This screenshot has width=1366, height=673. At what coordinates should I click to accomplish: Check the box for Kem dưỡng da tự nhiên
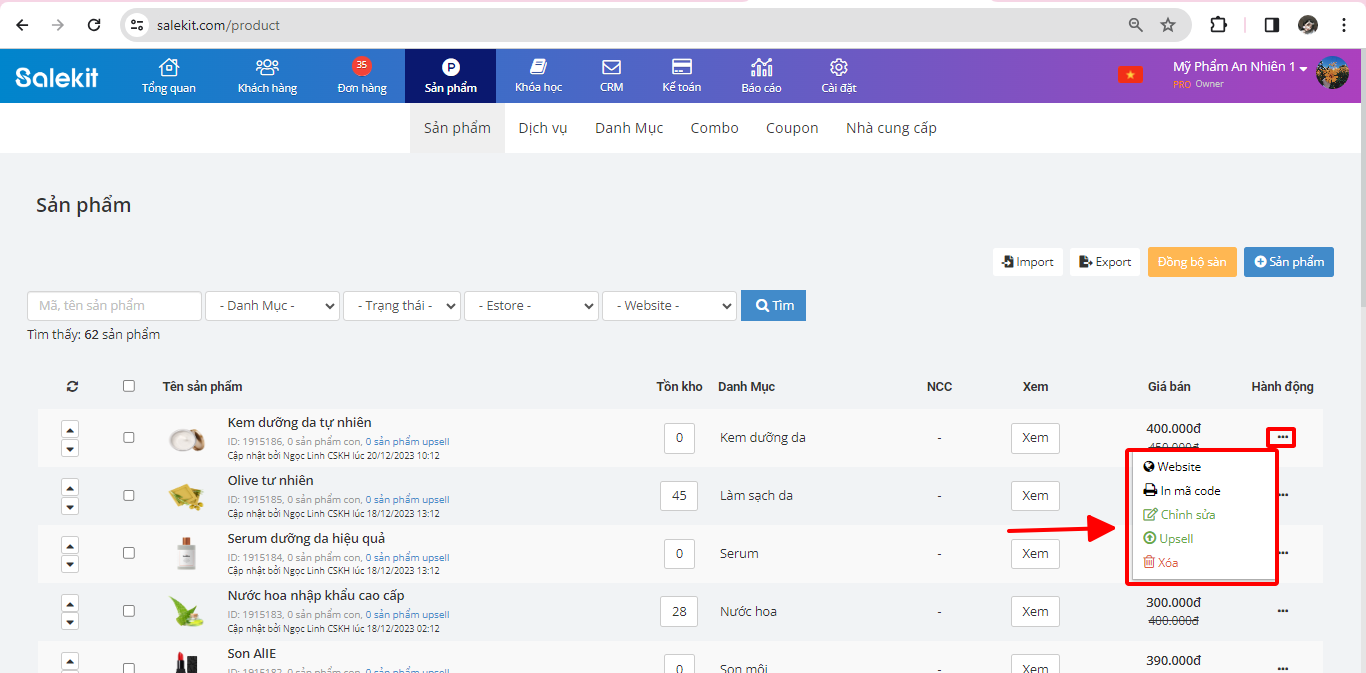tap(128, 437)
